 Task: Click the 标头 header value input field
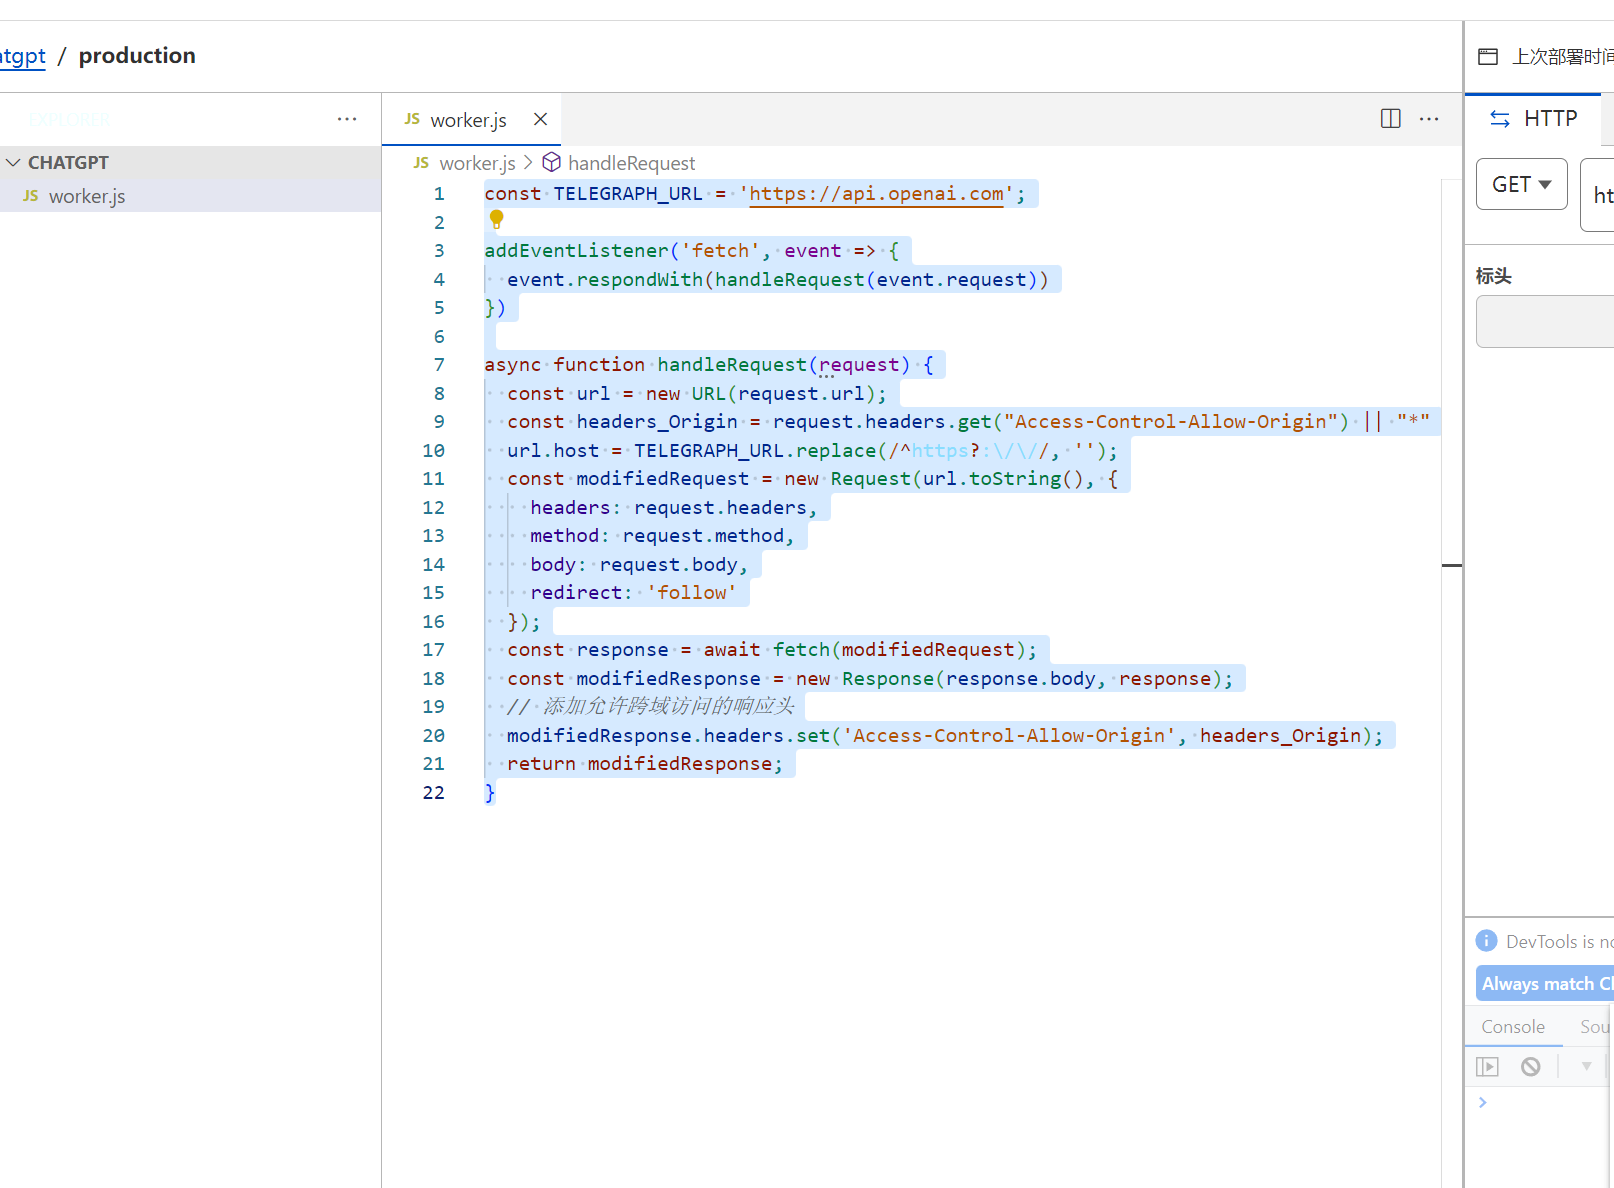tap(1550, 321)
